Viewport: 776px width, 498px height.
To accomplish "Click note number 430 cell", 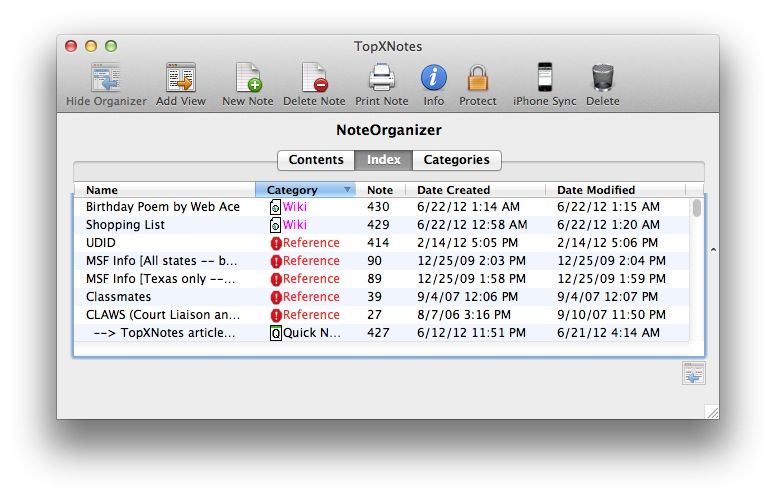I will pos(378,206).
